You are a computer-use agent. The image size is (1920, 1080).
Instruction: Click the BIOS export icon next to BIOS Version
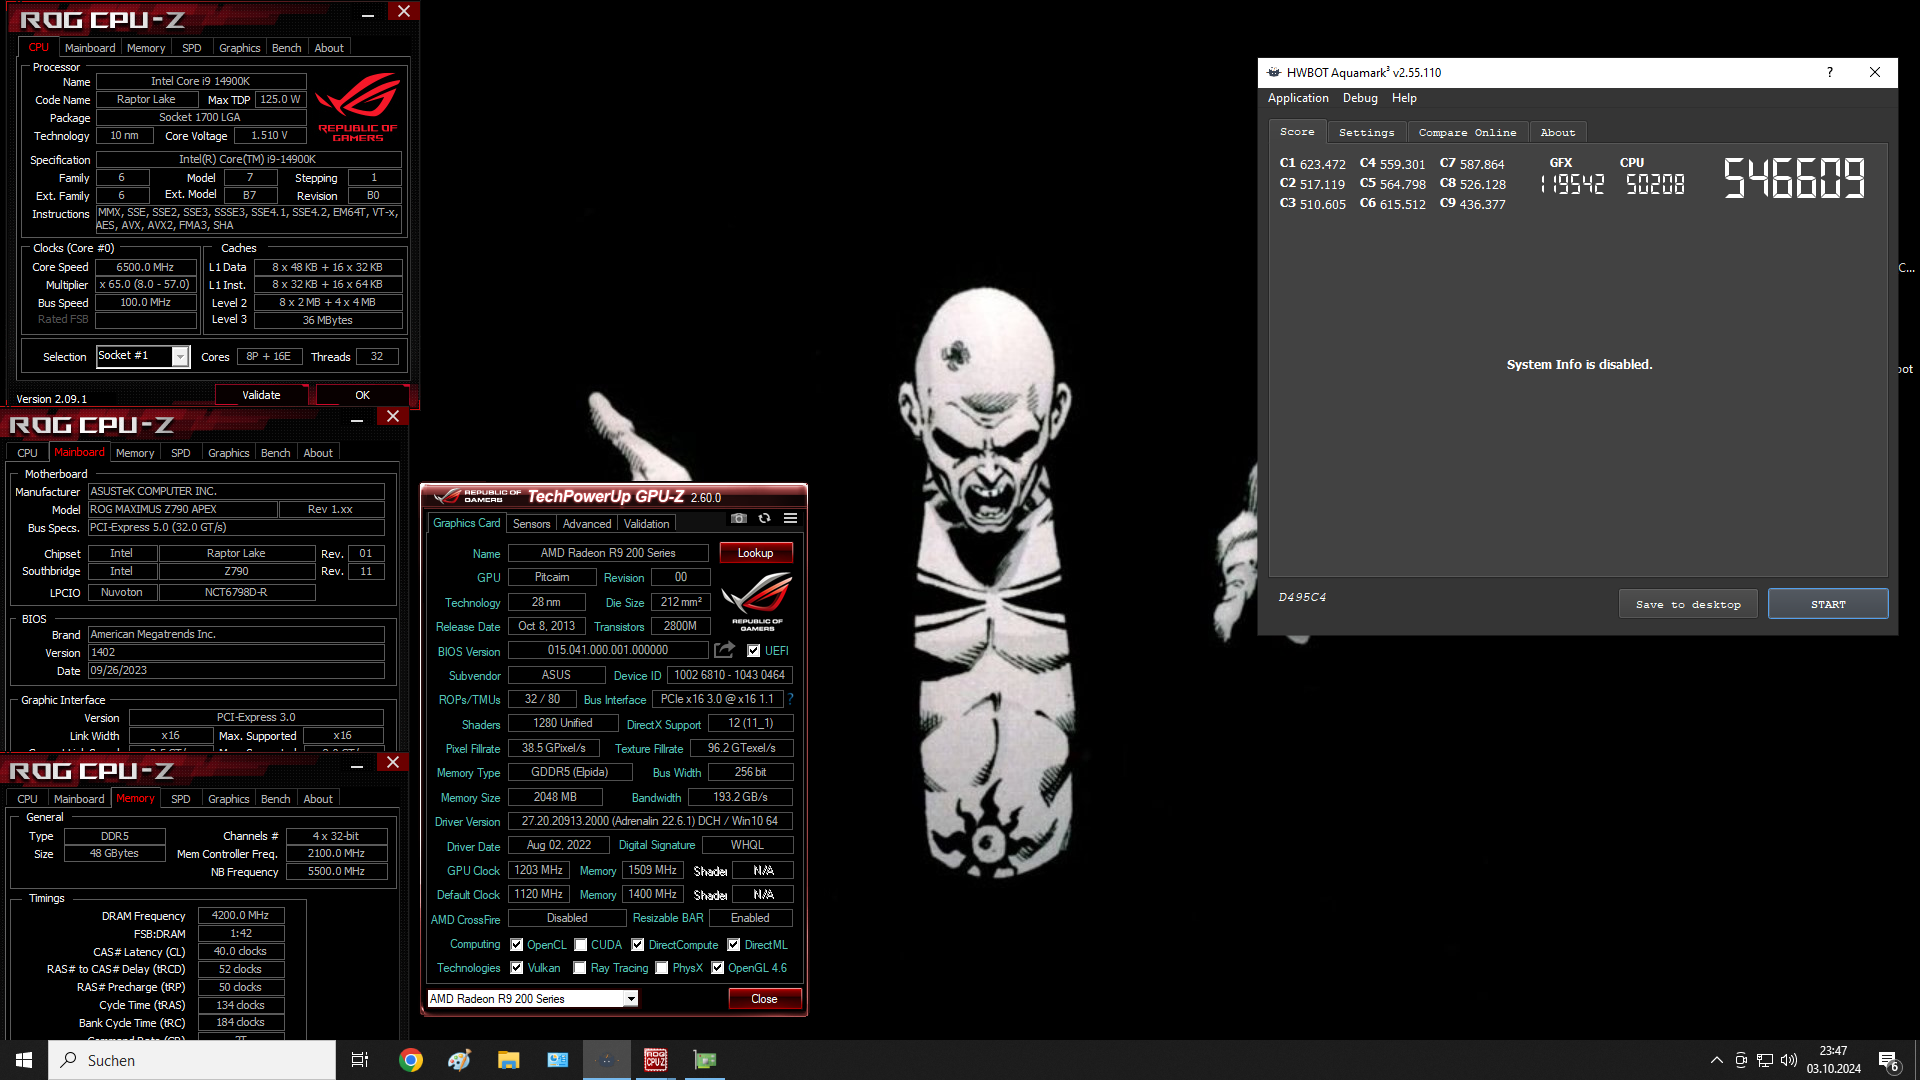pyautogui.click(x=725, y=650)
